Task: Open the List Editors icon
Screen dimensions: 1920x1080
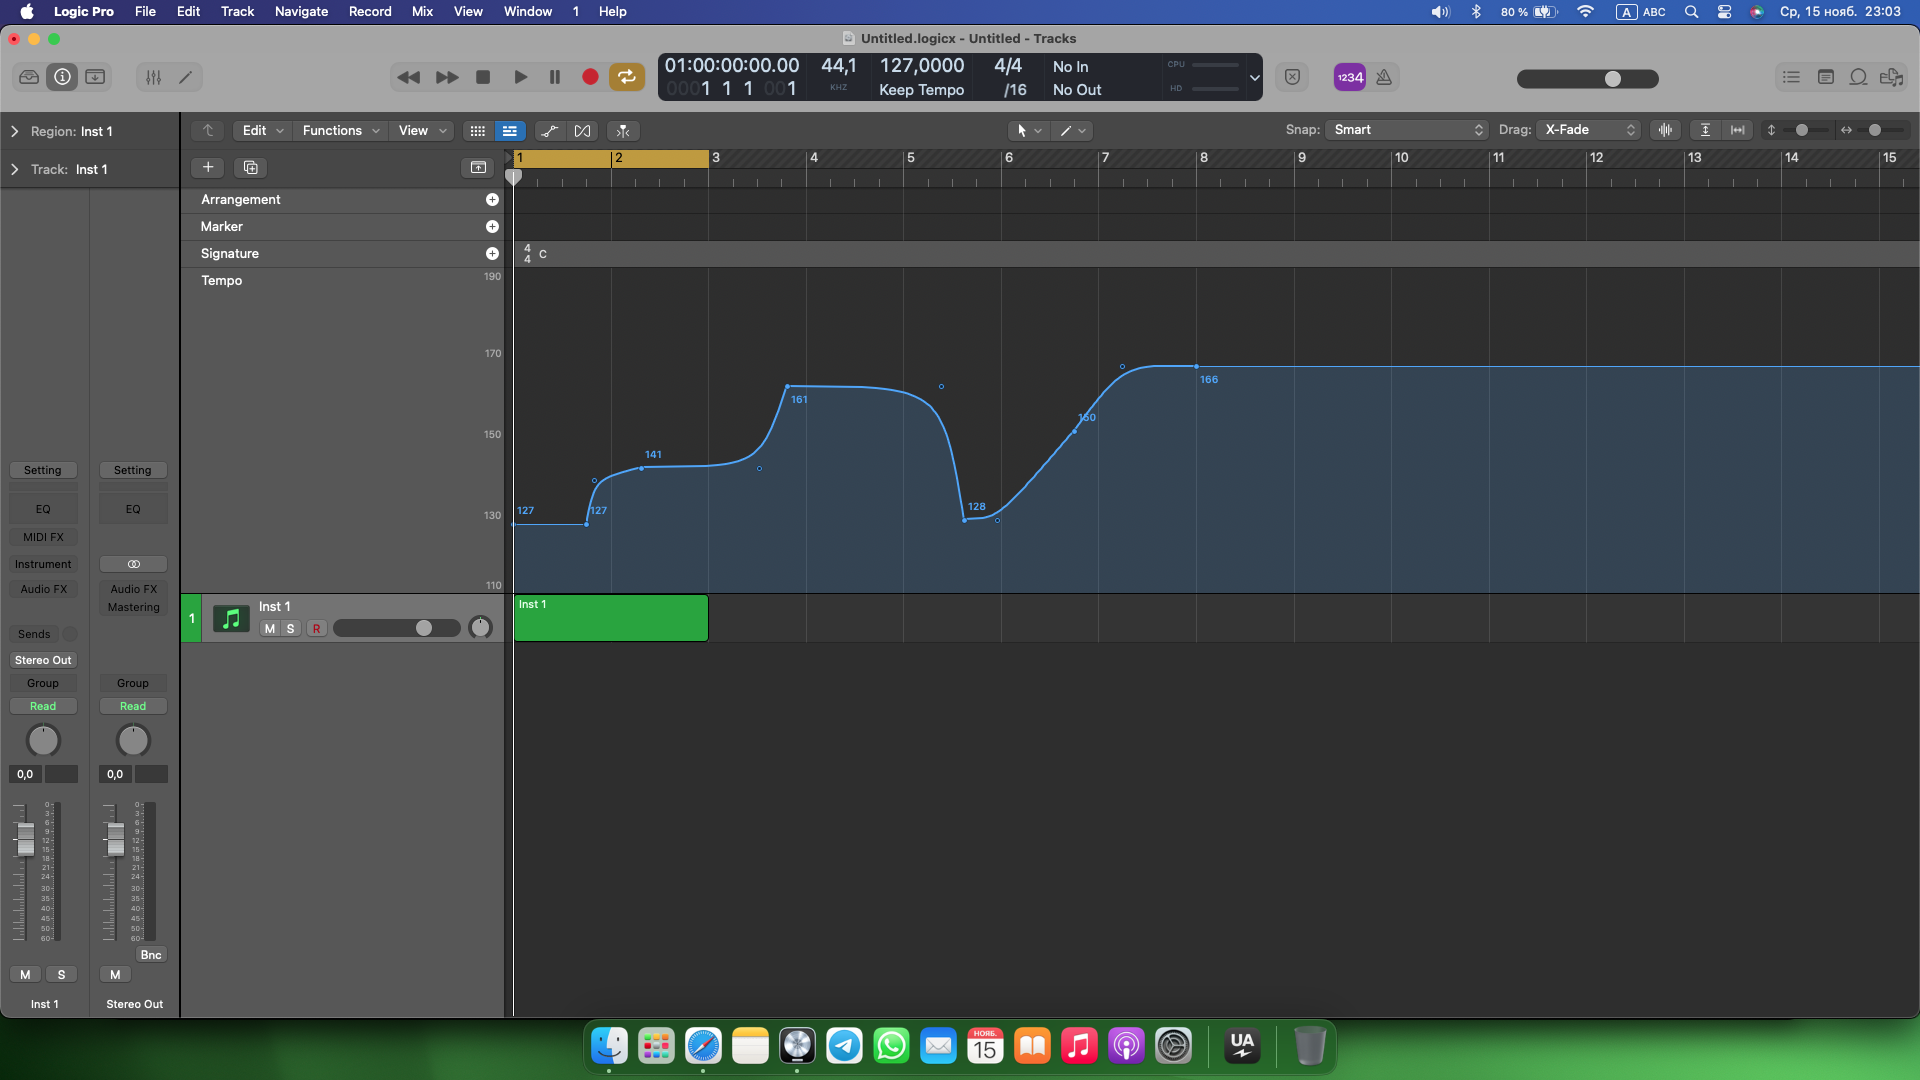Action: coord(1791,77)
